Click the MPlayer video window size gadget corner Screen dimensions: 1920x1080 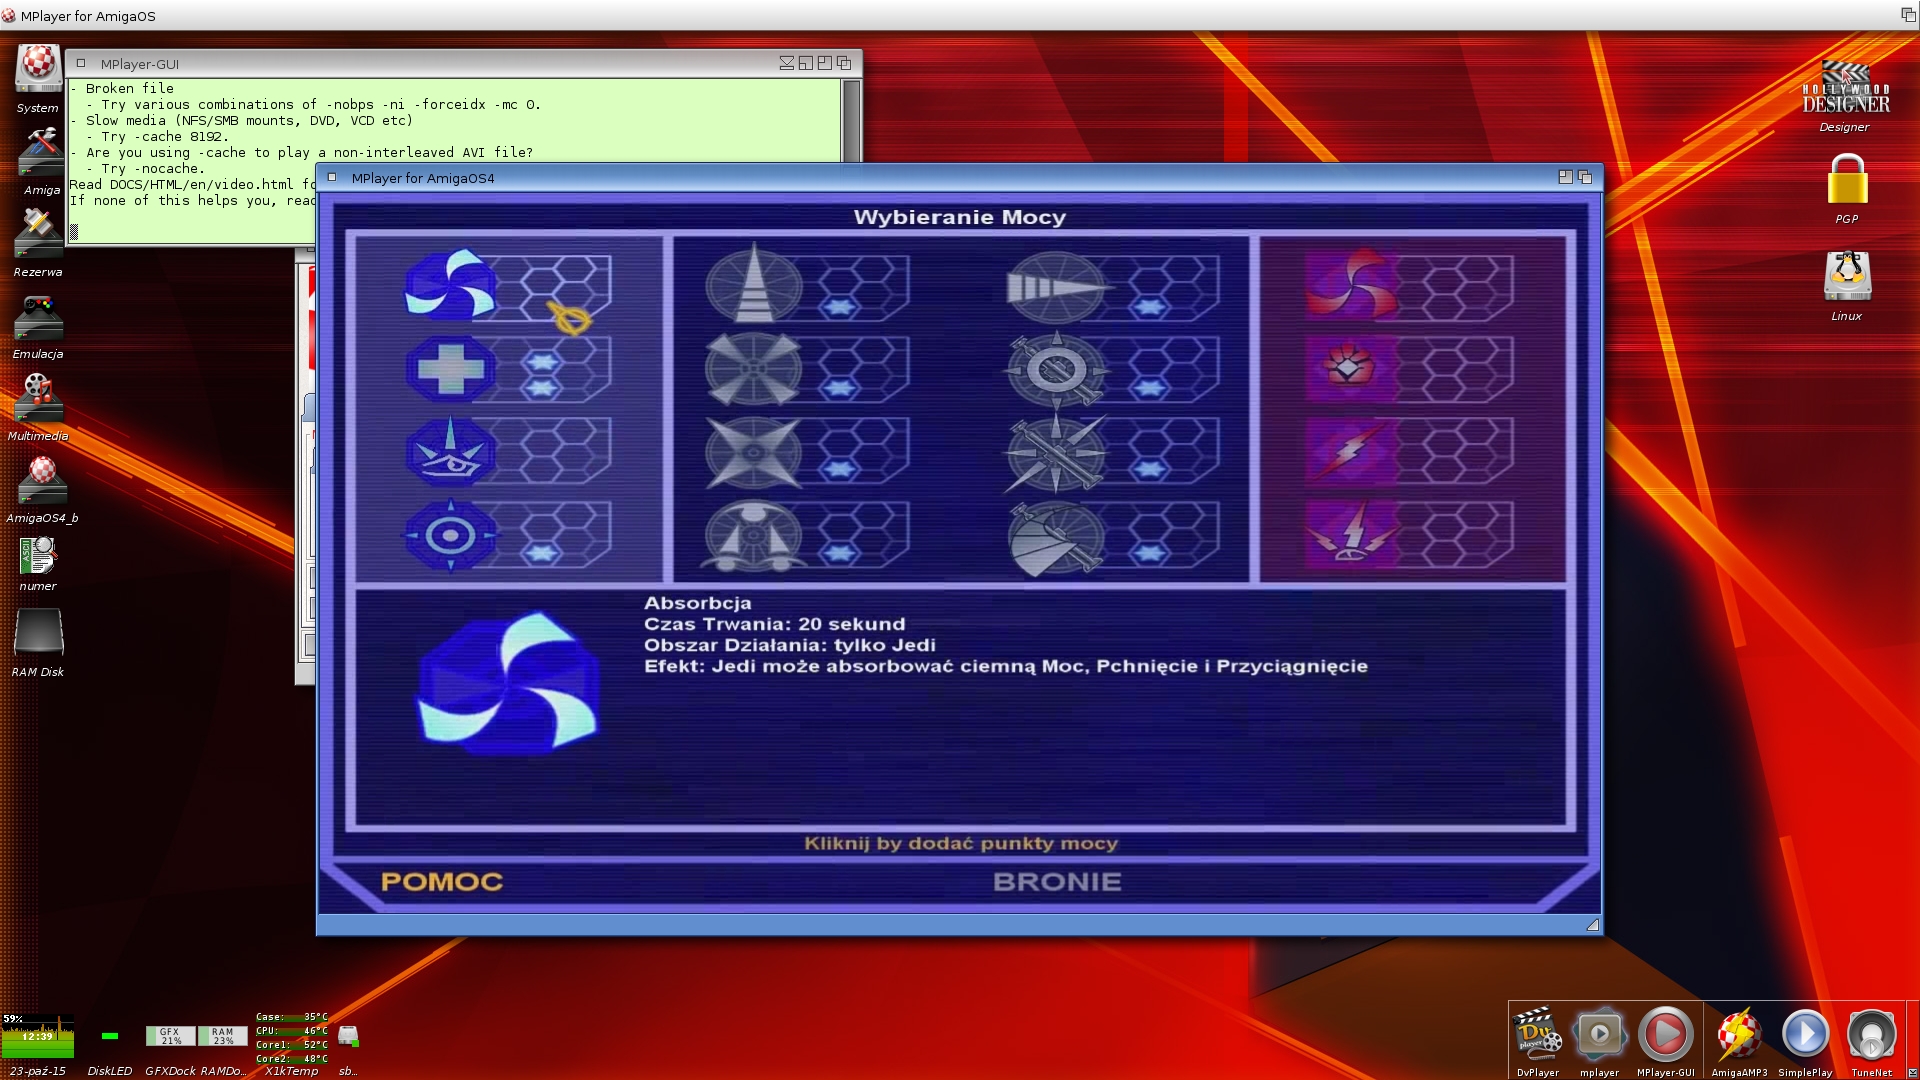[x=1592, y=925]
